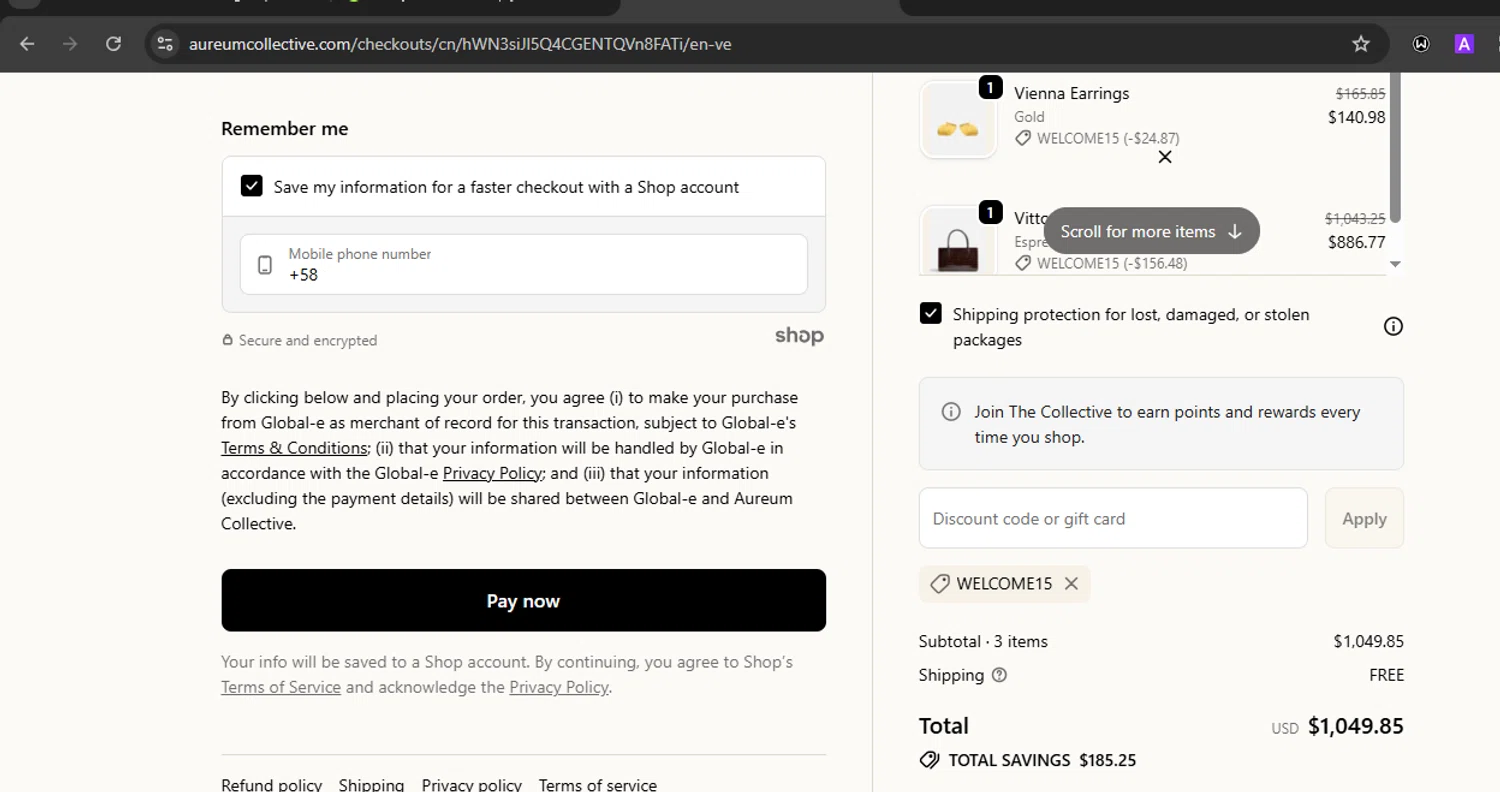This screenshot has width=1500, height=792.
Task: Click the tag icon on WELCOME15 chip
Action: click(939, 584)
